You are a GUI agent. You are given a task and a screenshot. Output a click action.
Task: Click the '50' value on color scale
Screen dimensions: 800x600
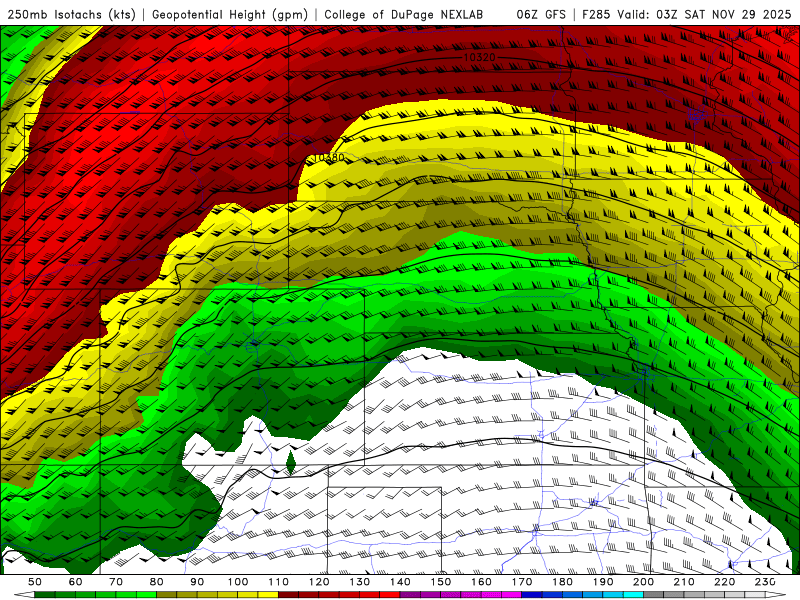[35, 582]
